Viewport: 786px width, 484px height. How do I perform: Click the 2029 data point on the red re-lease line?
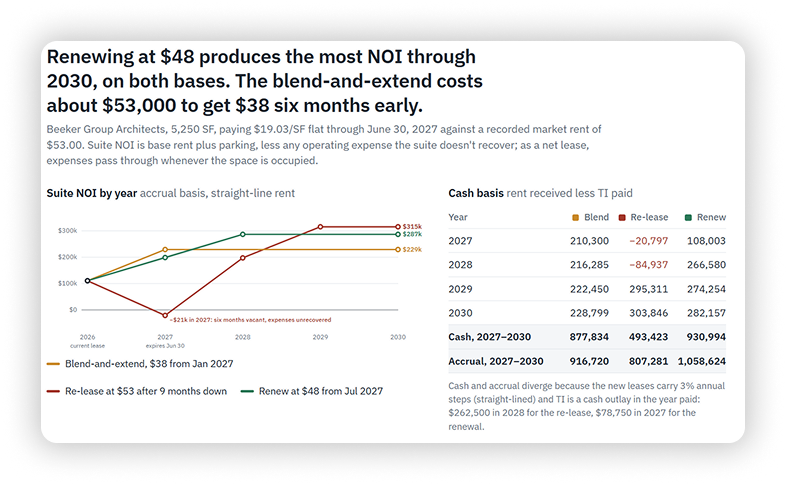coord(320,227)
